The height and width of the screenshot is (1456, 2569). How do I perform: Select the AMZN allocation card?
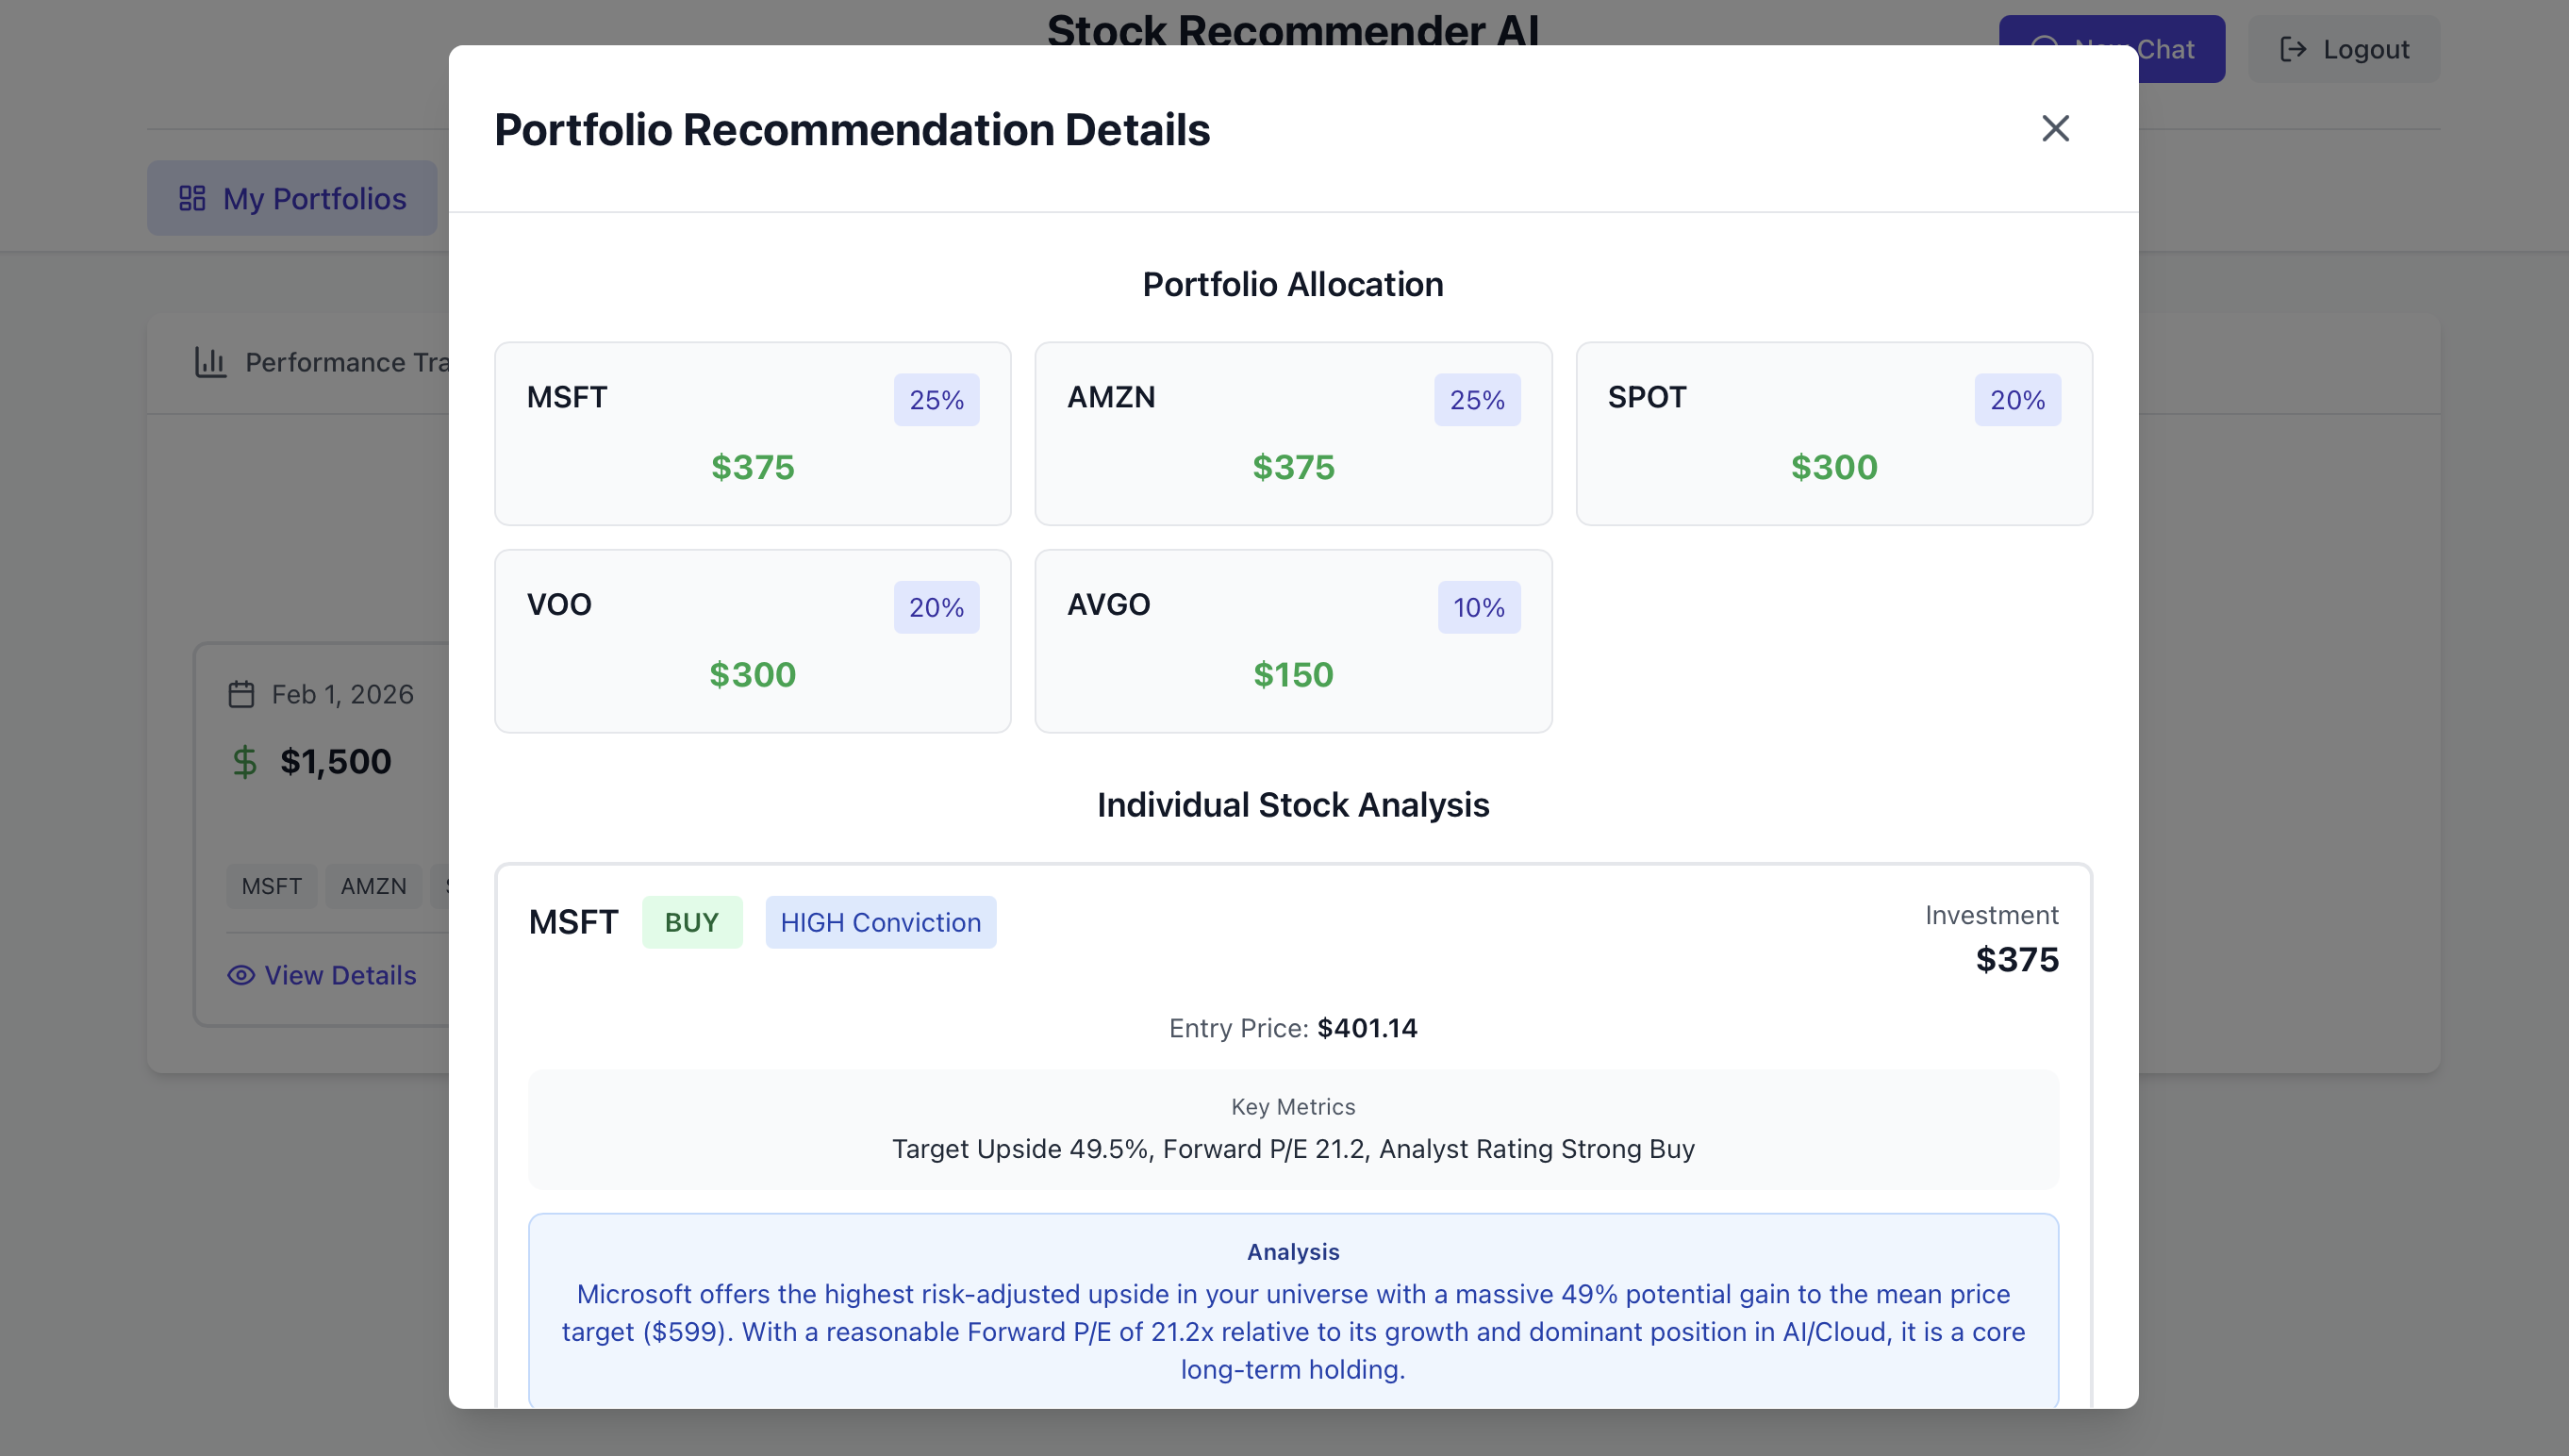click(1292, 434)
